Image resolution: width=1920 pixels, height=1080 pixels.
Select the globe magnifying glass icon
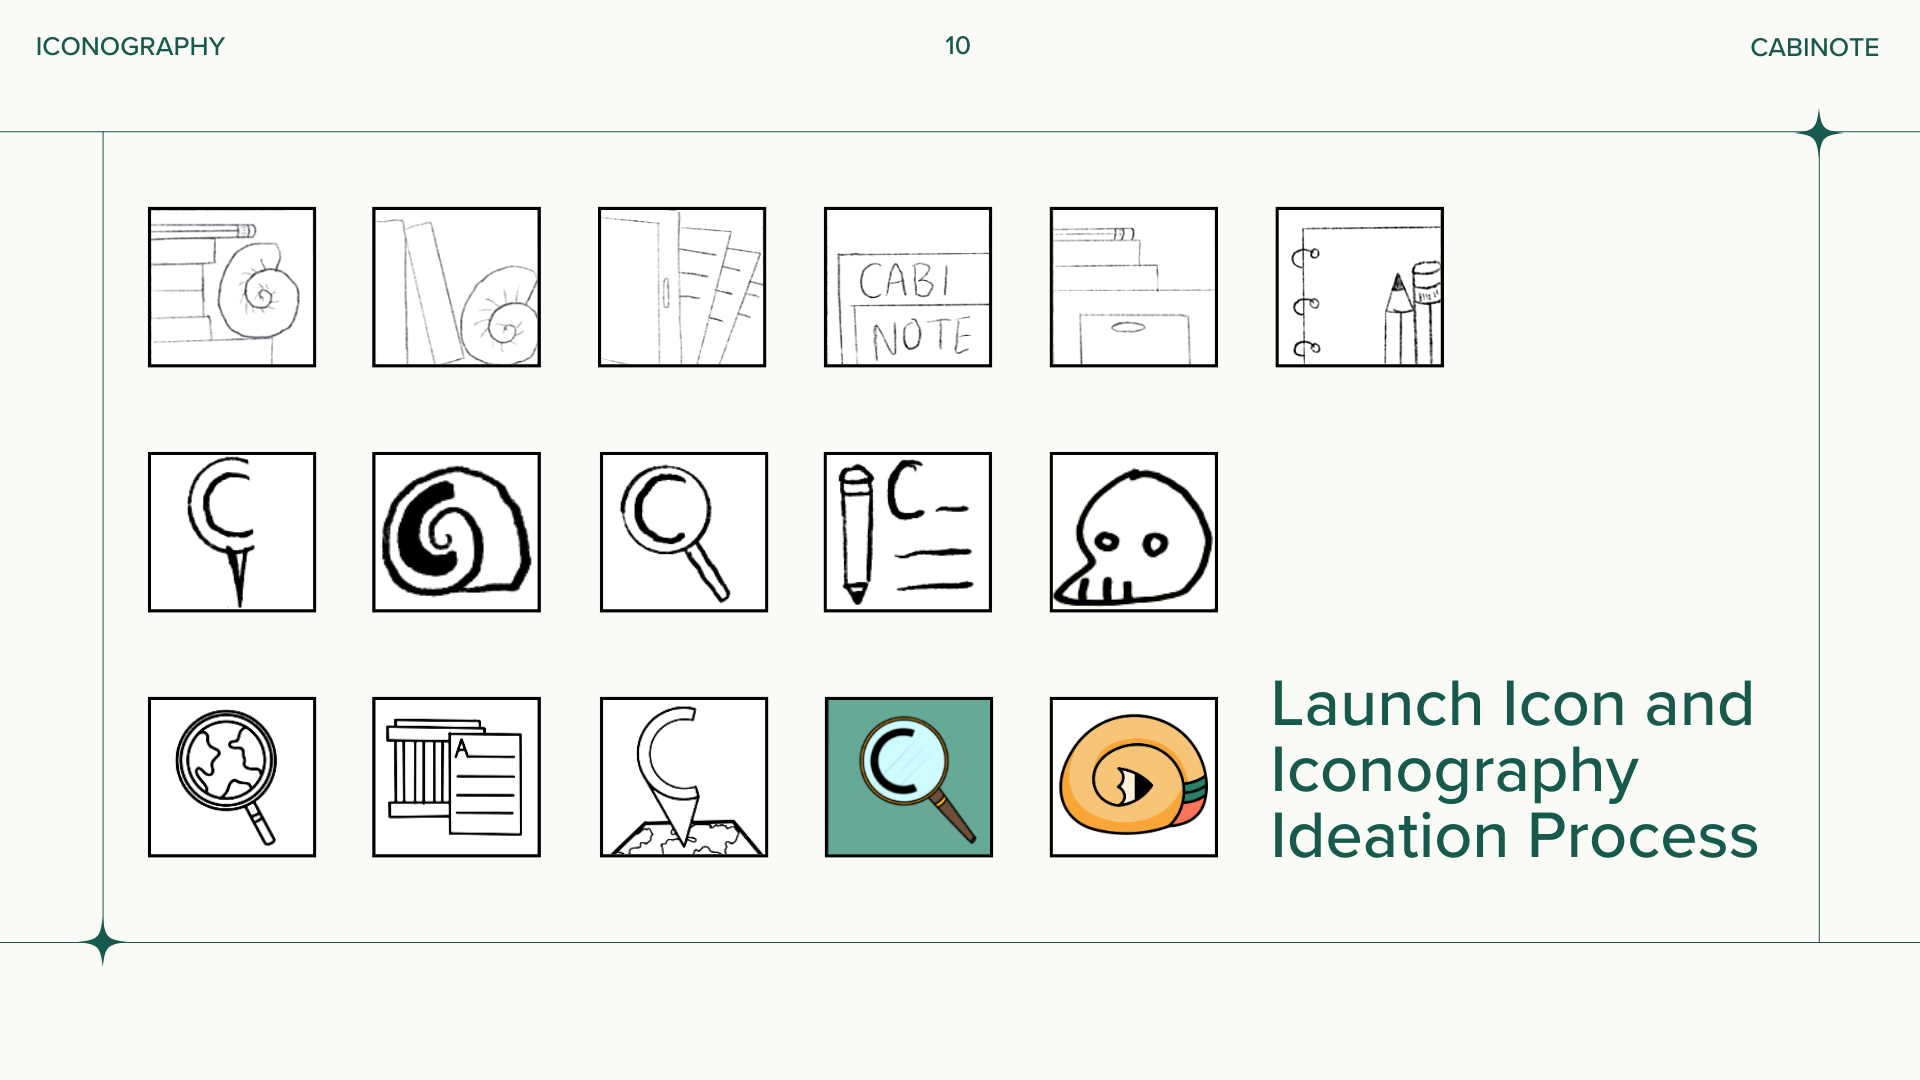[231, 777]
